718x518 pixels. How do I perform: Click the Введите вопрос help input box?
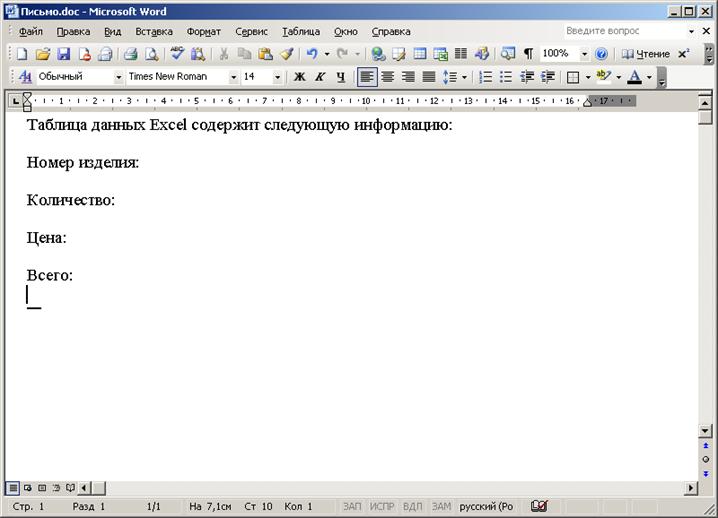tap(612, 32)
